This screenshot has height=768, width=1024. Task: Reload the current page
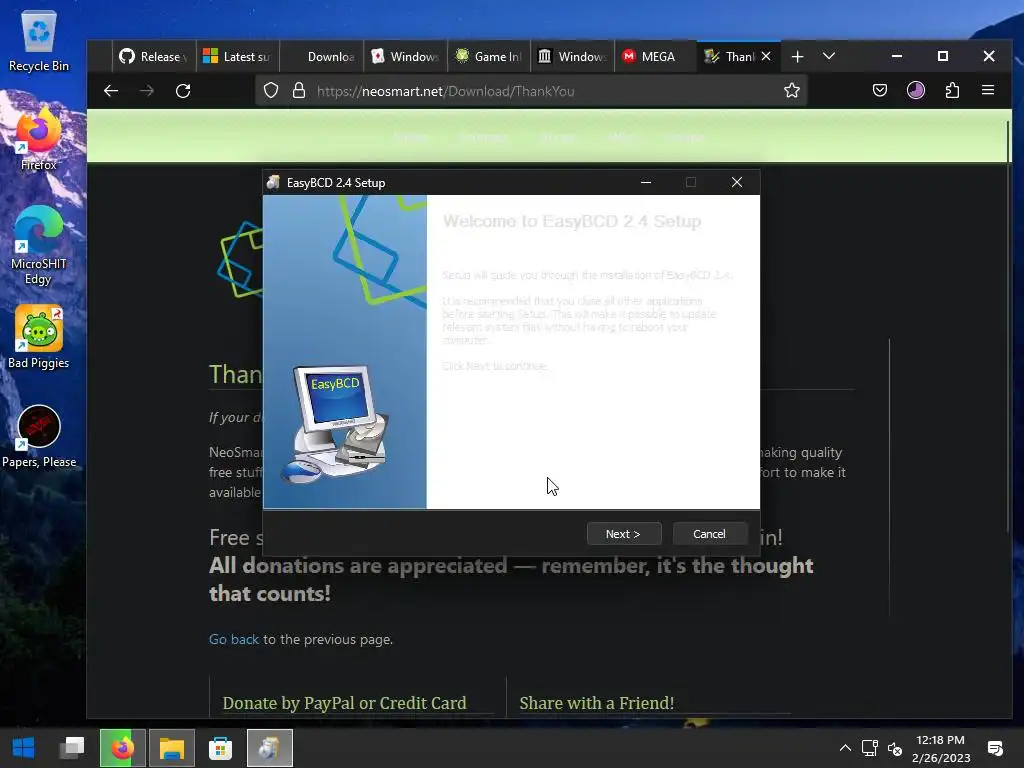(183, 91)
